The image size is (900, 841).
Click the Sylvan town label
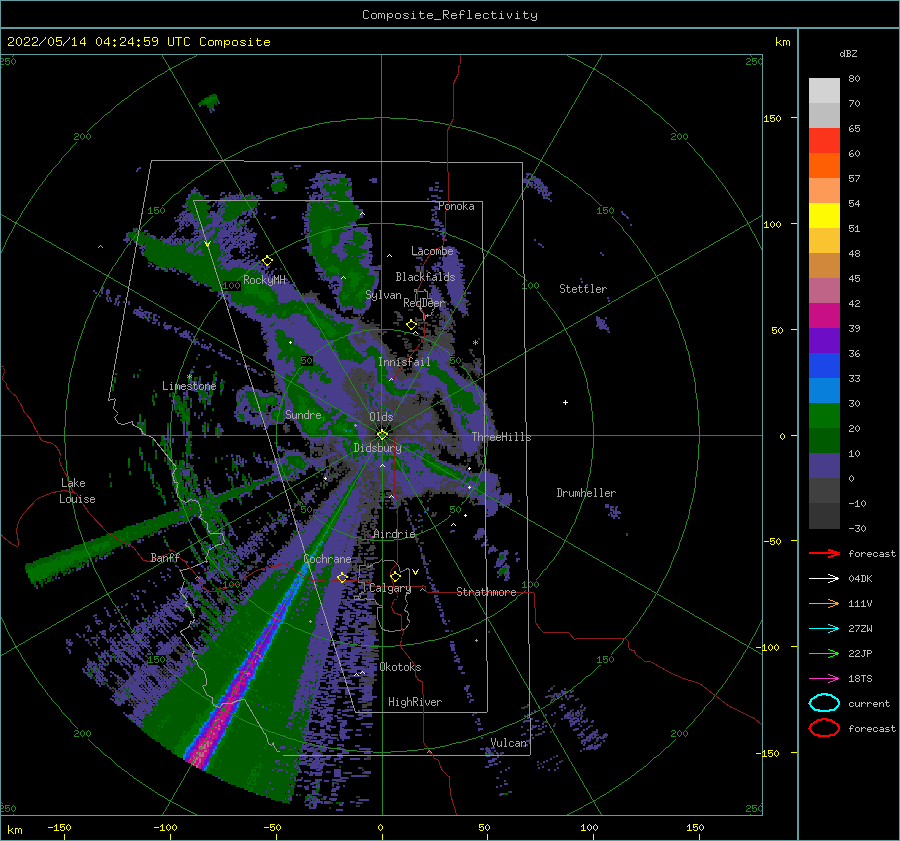tap(383, 296)
